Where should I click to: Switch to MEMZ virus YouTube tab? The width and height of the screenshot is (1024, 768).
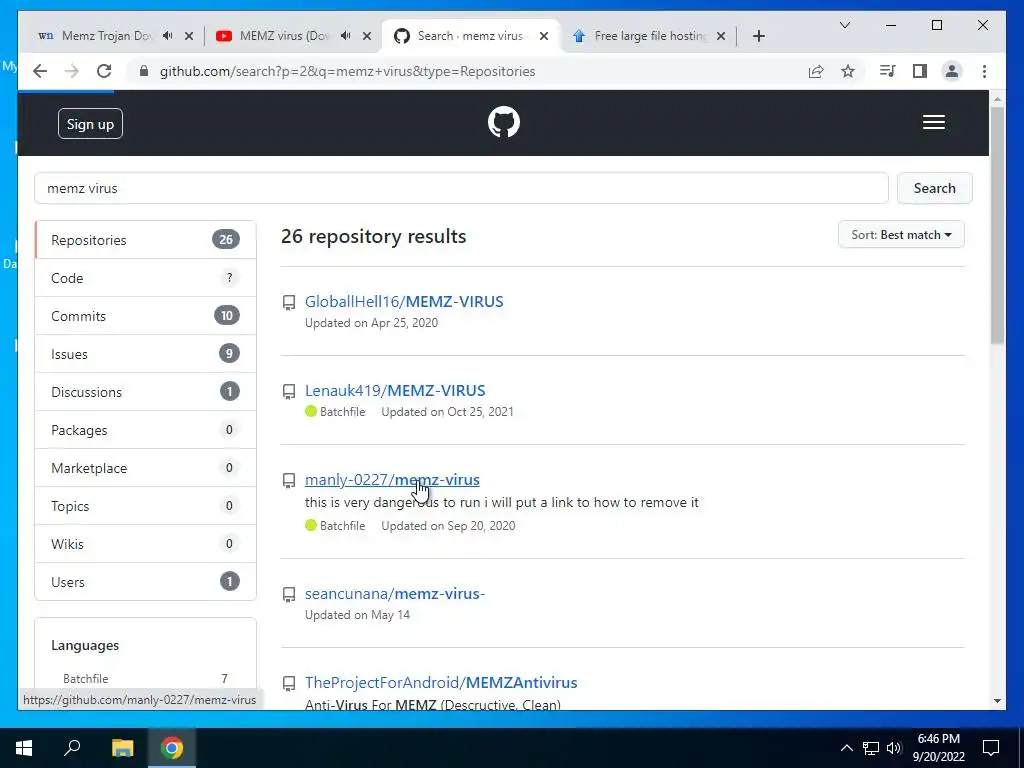point(285,36)
